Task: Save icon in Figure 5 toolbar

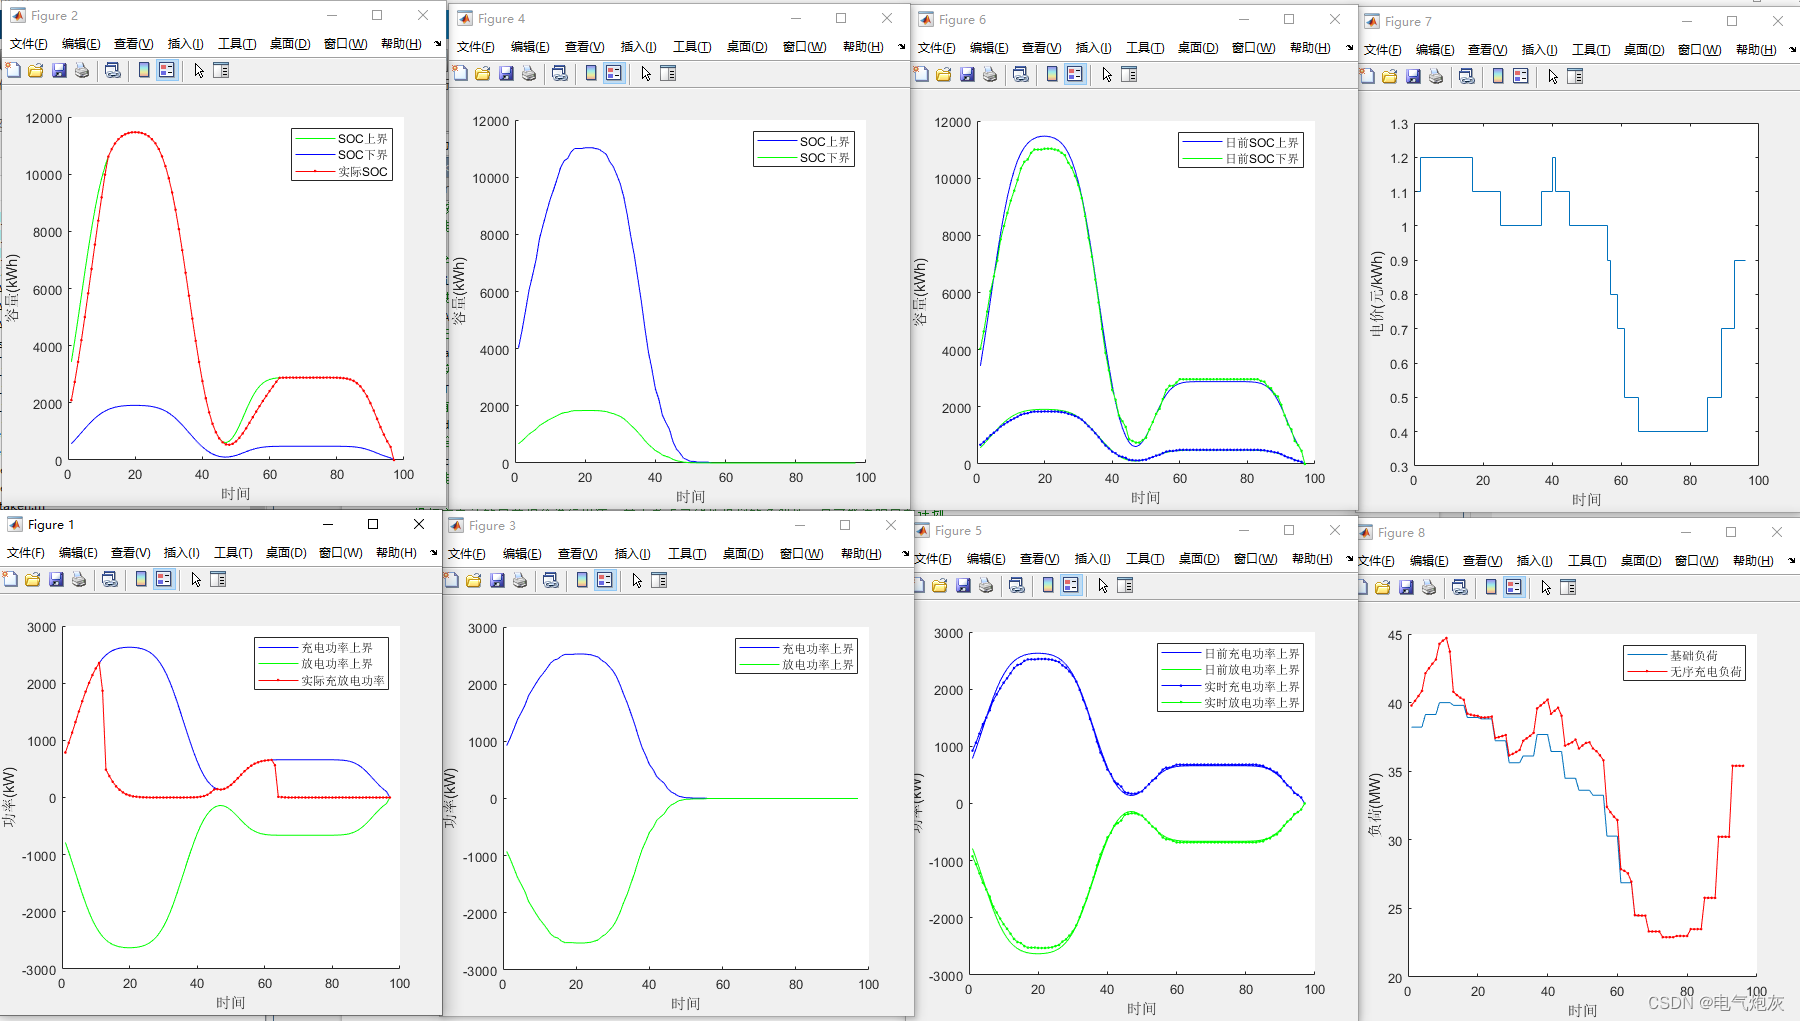Action: (x=963, y=585)
